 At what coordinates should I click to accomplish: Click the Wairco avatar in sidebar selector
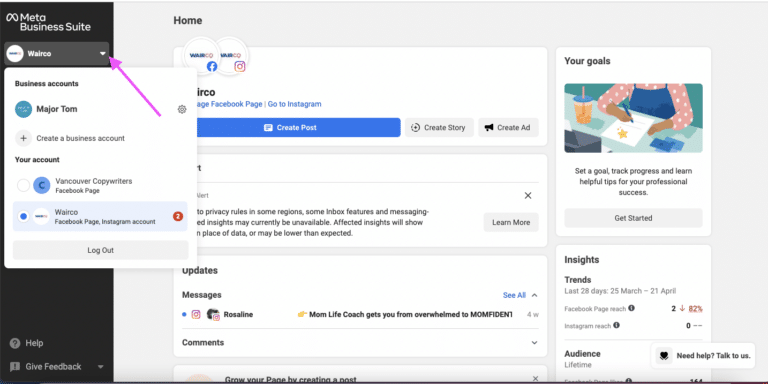pyautogui.click(x=15, y=53)
